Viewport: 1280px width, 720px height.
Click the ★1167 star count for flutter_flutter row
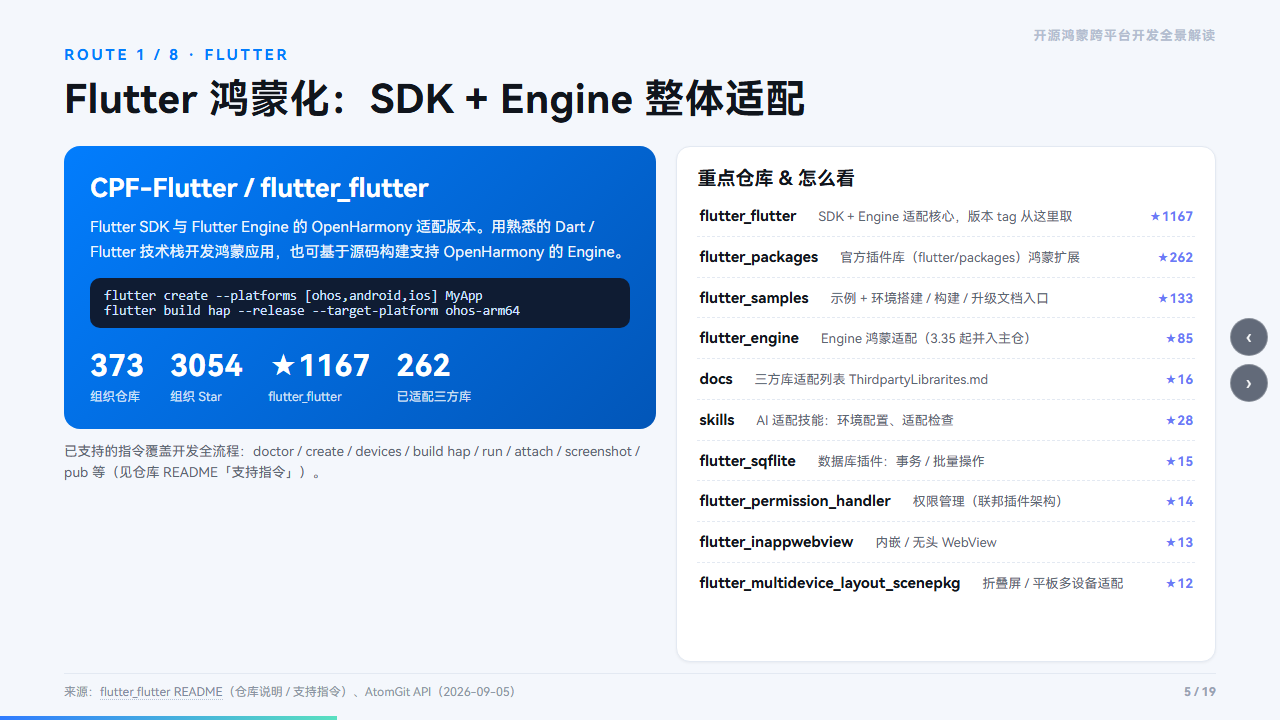(1171, 216)
